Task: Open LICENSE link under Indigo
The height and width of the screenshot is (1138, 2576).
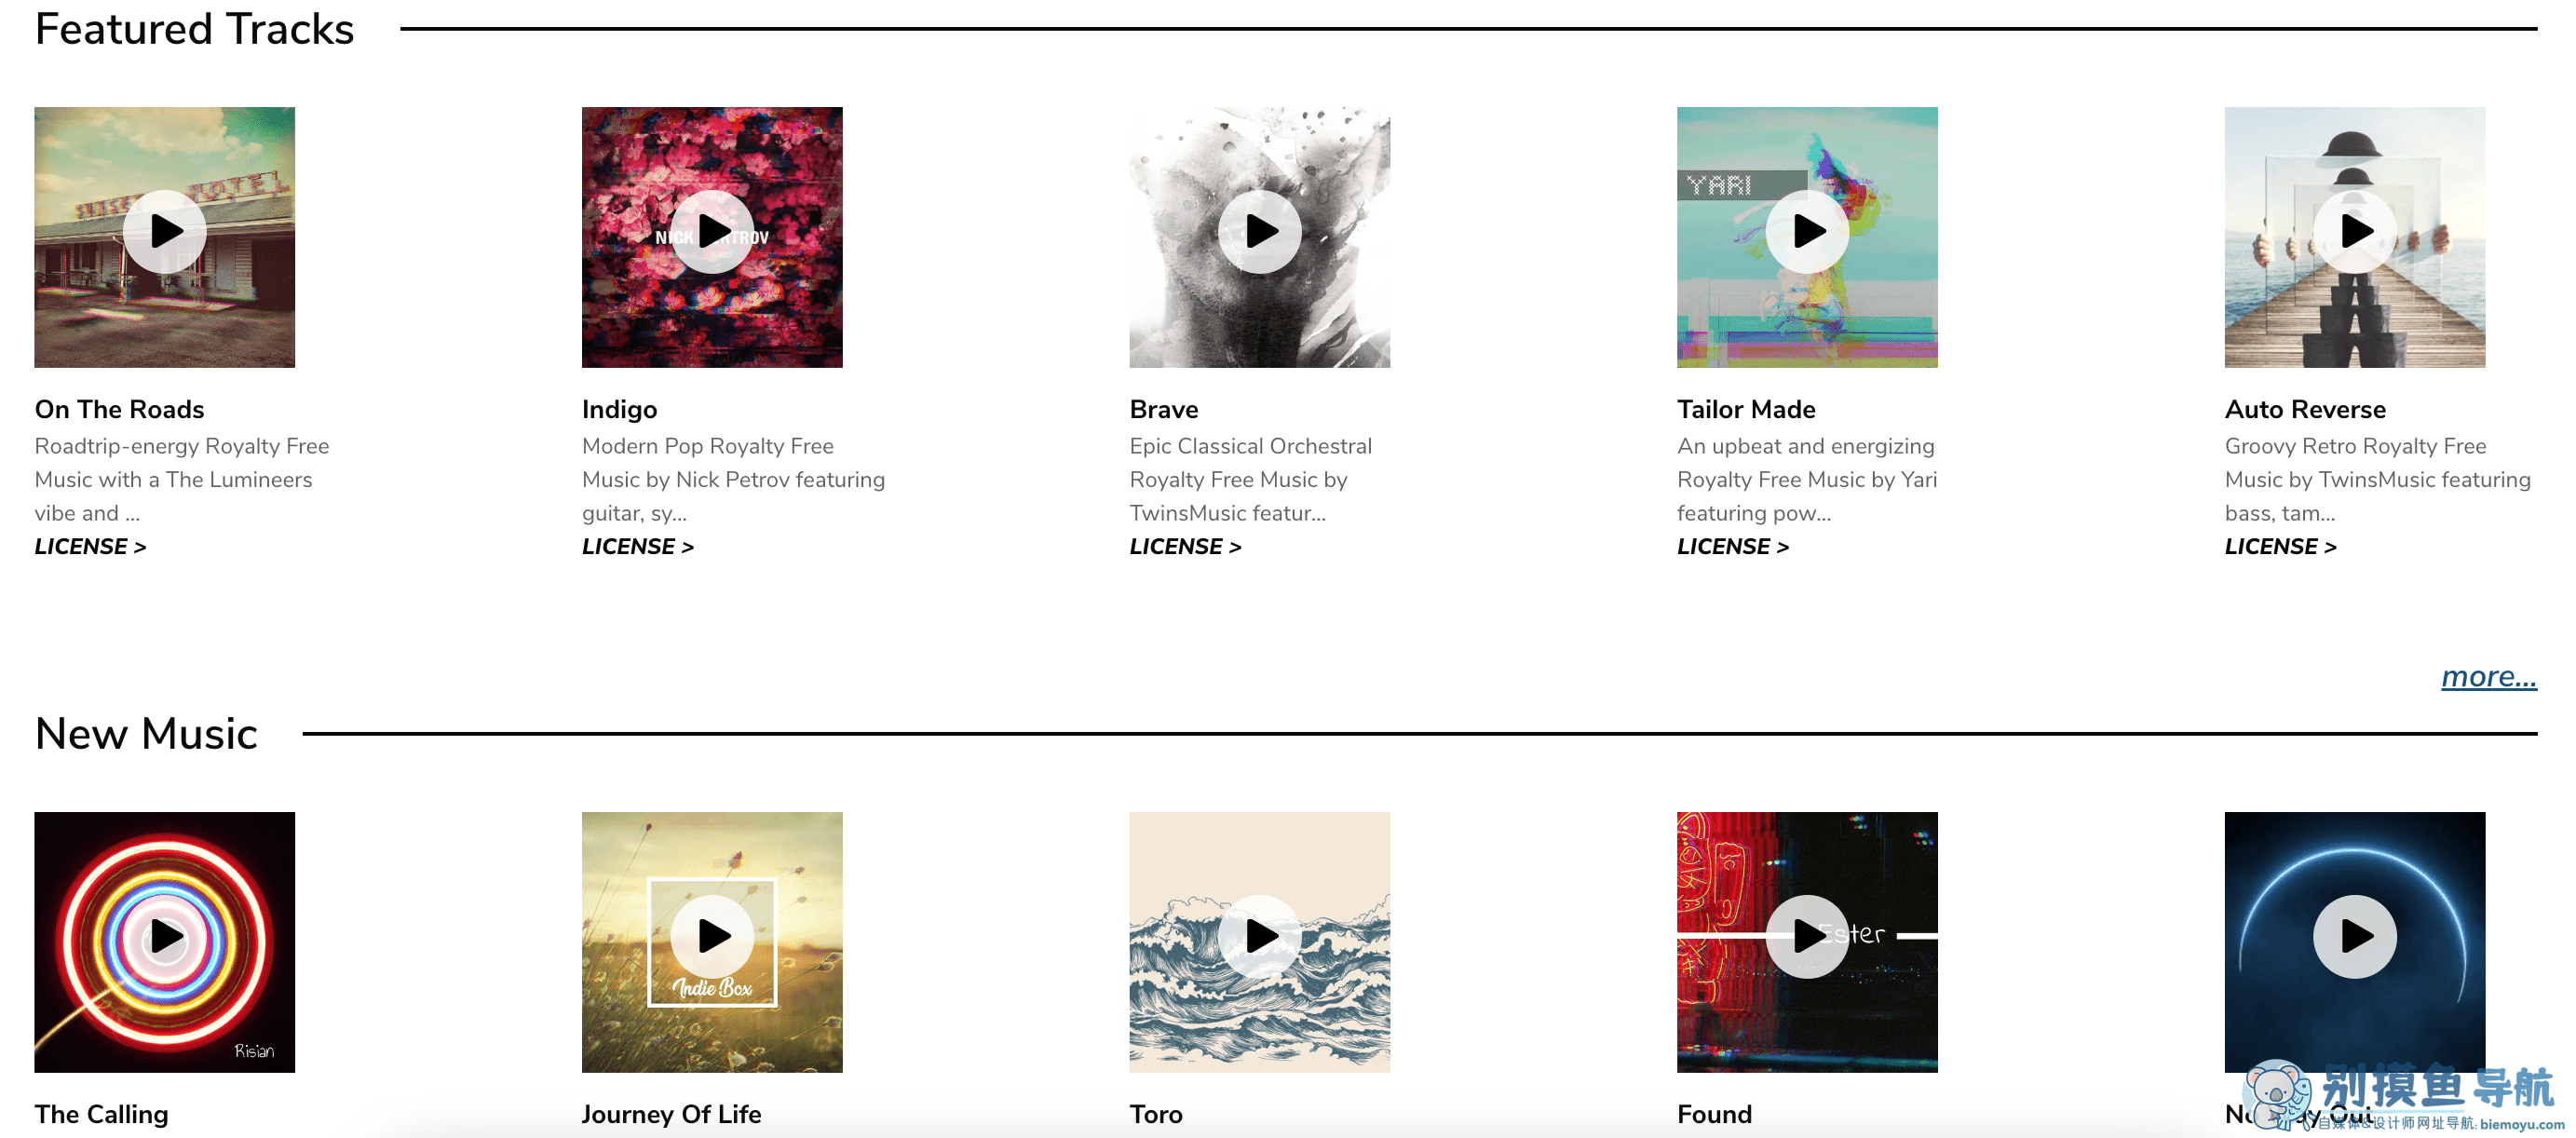Action: pyautogui.click(x=638, y=547)
